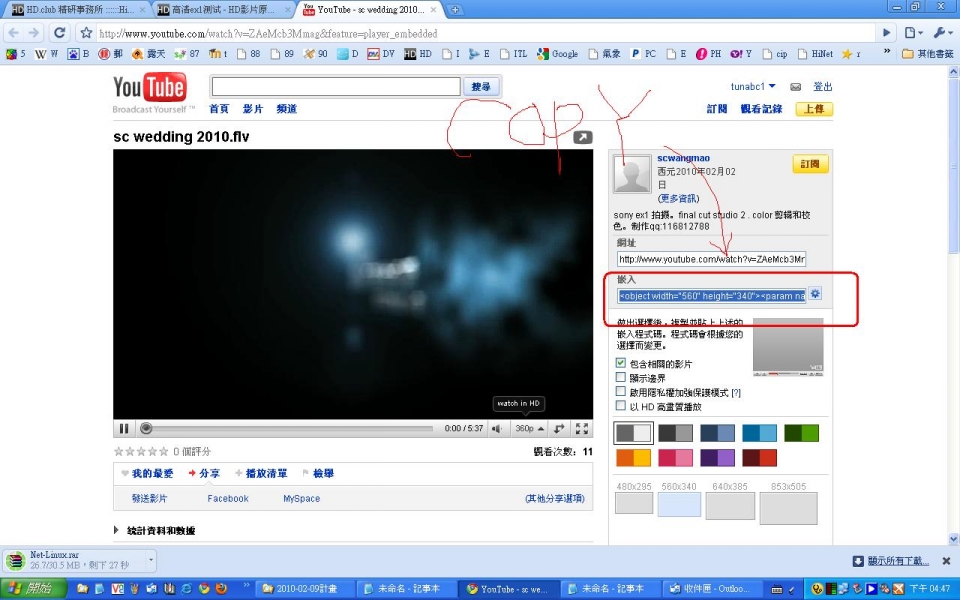This screenshot has width=960, height=600.
Task: Open the 360p quality dropdown
Action: click(529, 429)
